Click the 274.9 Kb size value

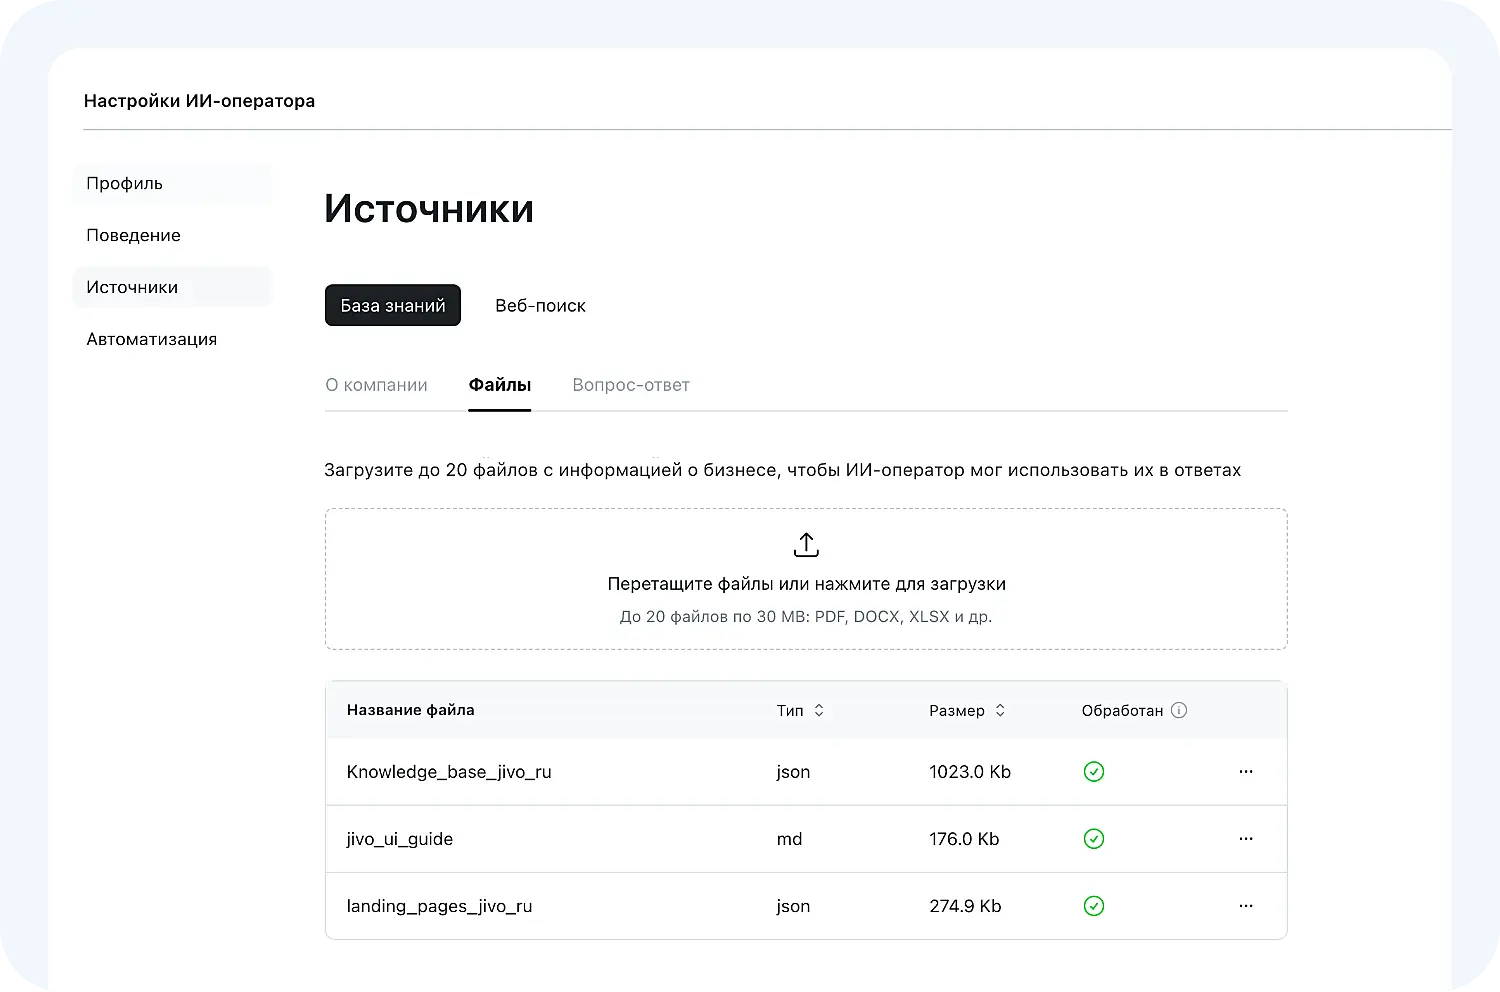(x=965, y=906)
